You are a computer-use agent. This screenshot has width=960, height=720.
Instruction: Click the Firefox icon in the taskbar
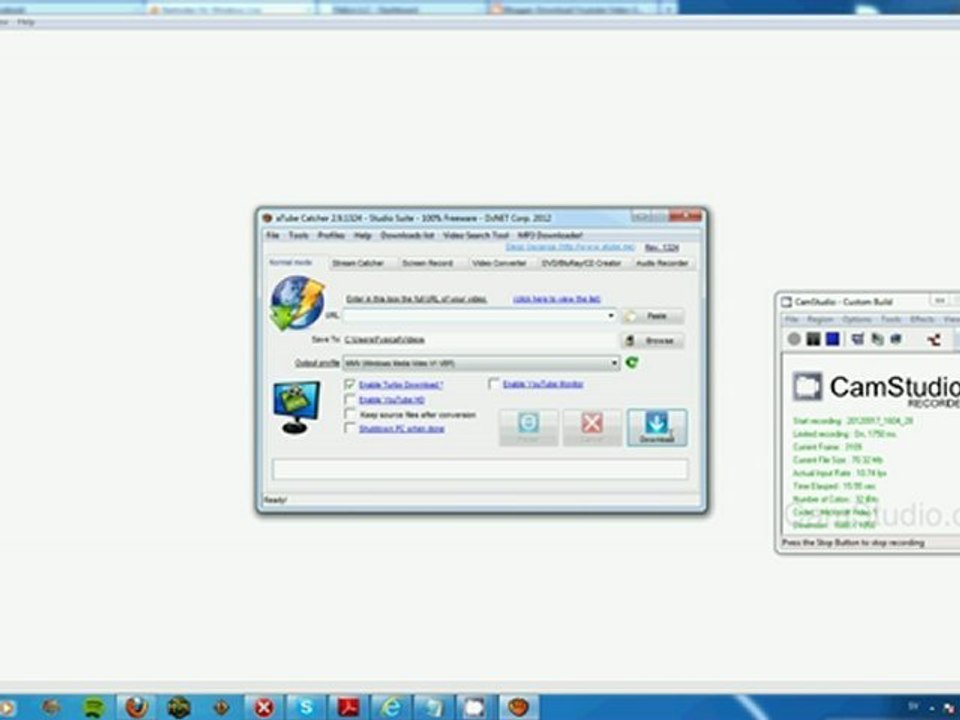pyautogui.click(x=137, y=708)
